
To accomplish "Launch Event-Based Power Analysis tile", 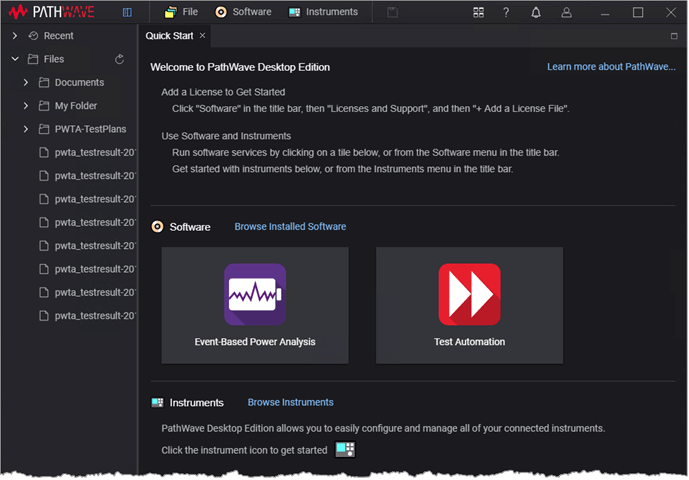I will pyautogui.click(x=255, y=305).
